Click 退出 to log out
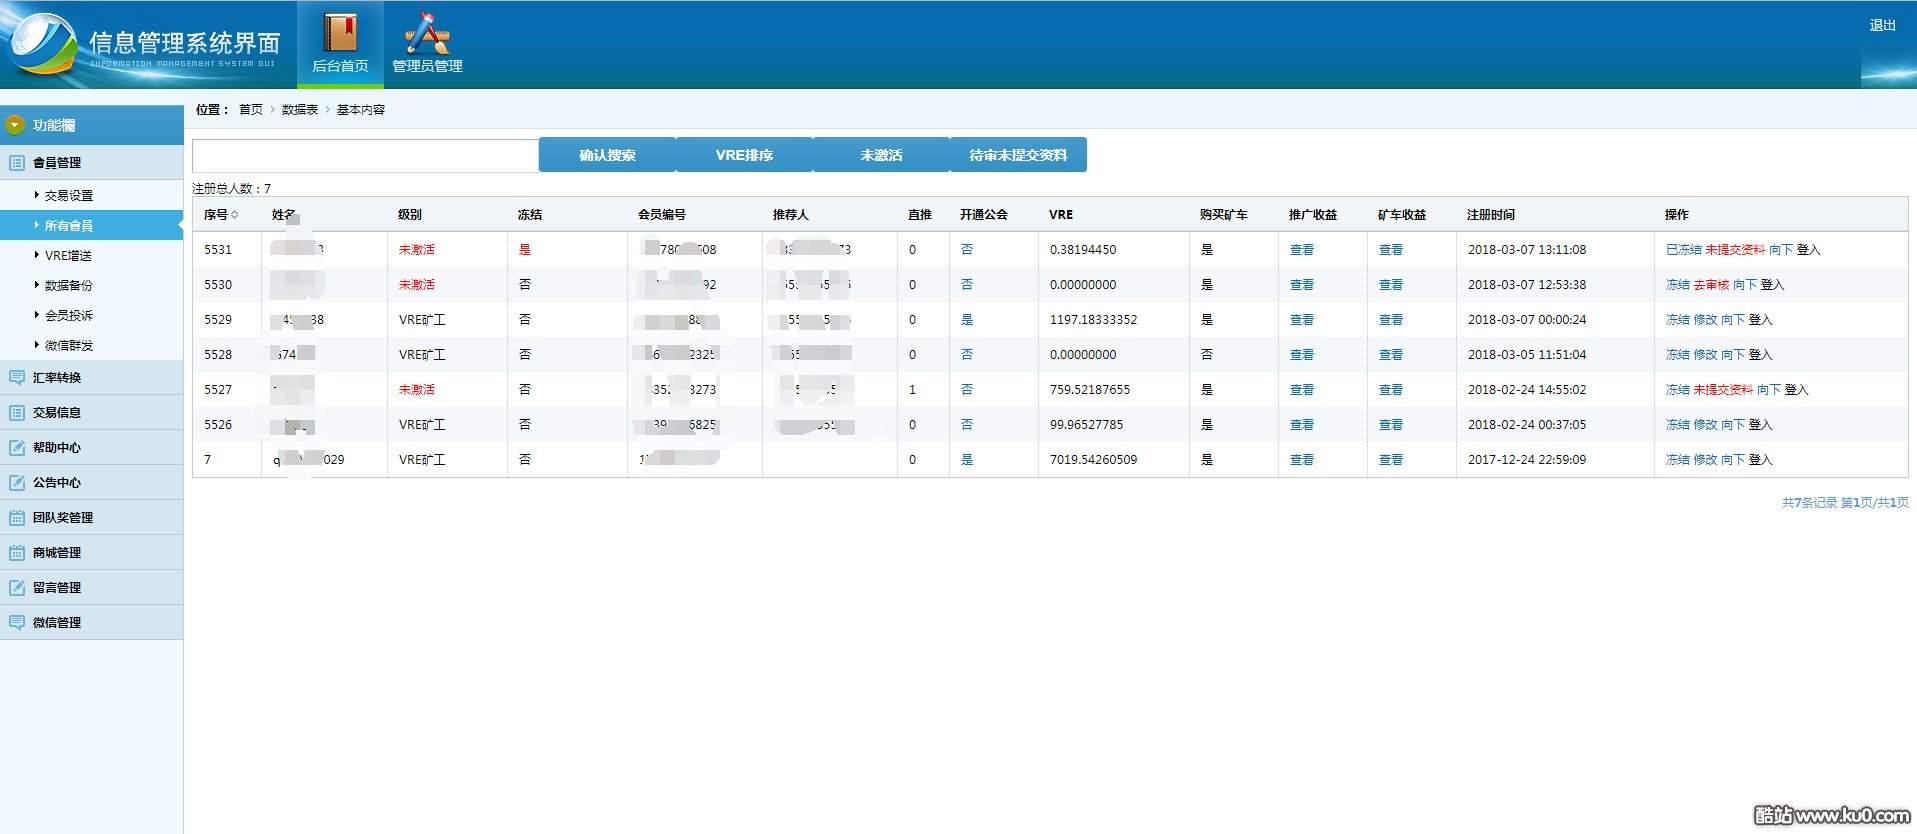The image size is (1917, 834). 1882,25
